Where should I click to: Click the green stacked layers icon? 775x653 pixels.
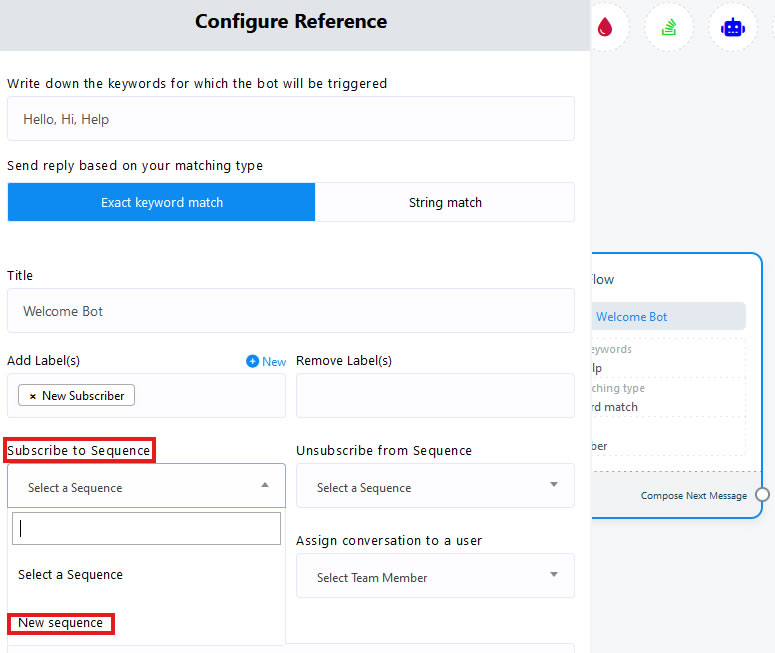point(669,27)
